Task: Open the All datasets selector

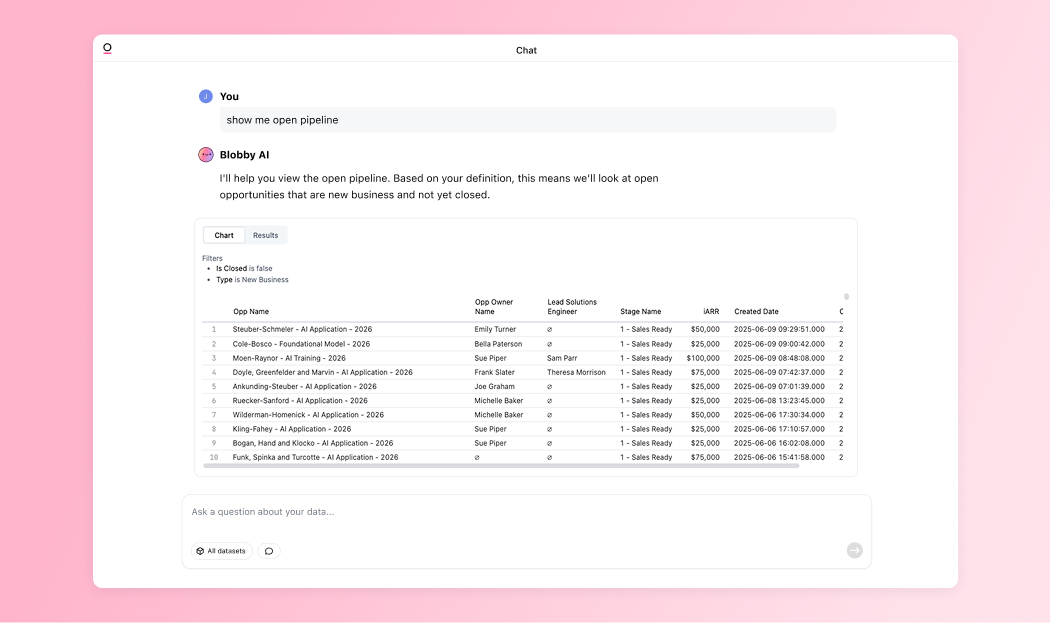Action: click(222, 551)
